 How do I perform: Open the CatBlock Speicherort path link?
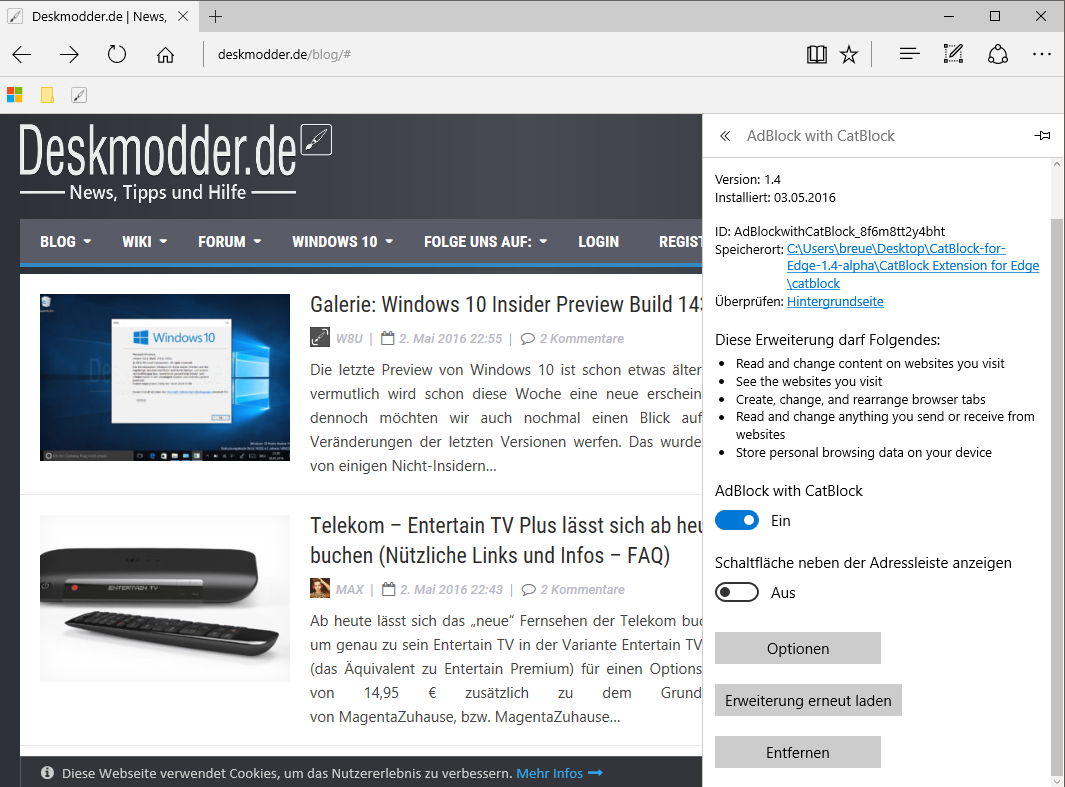(913, 266)
